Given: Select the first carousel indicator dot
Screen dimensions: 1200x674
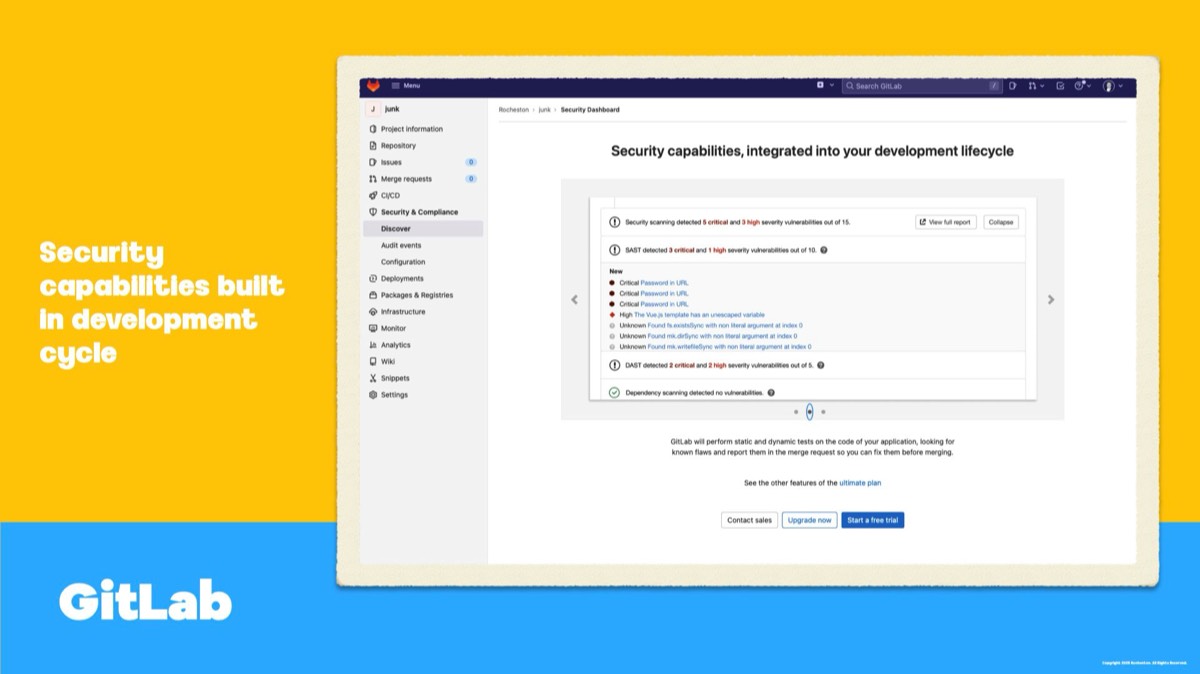Looking at the screenshot, I should pos(796,411).
